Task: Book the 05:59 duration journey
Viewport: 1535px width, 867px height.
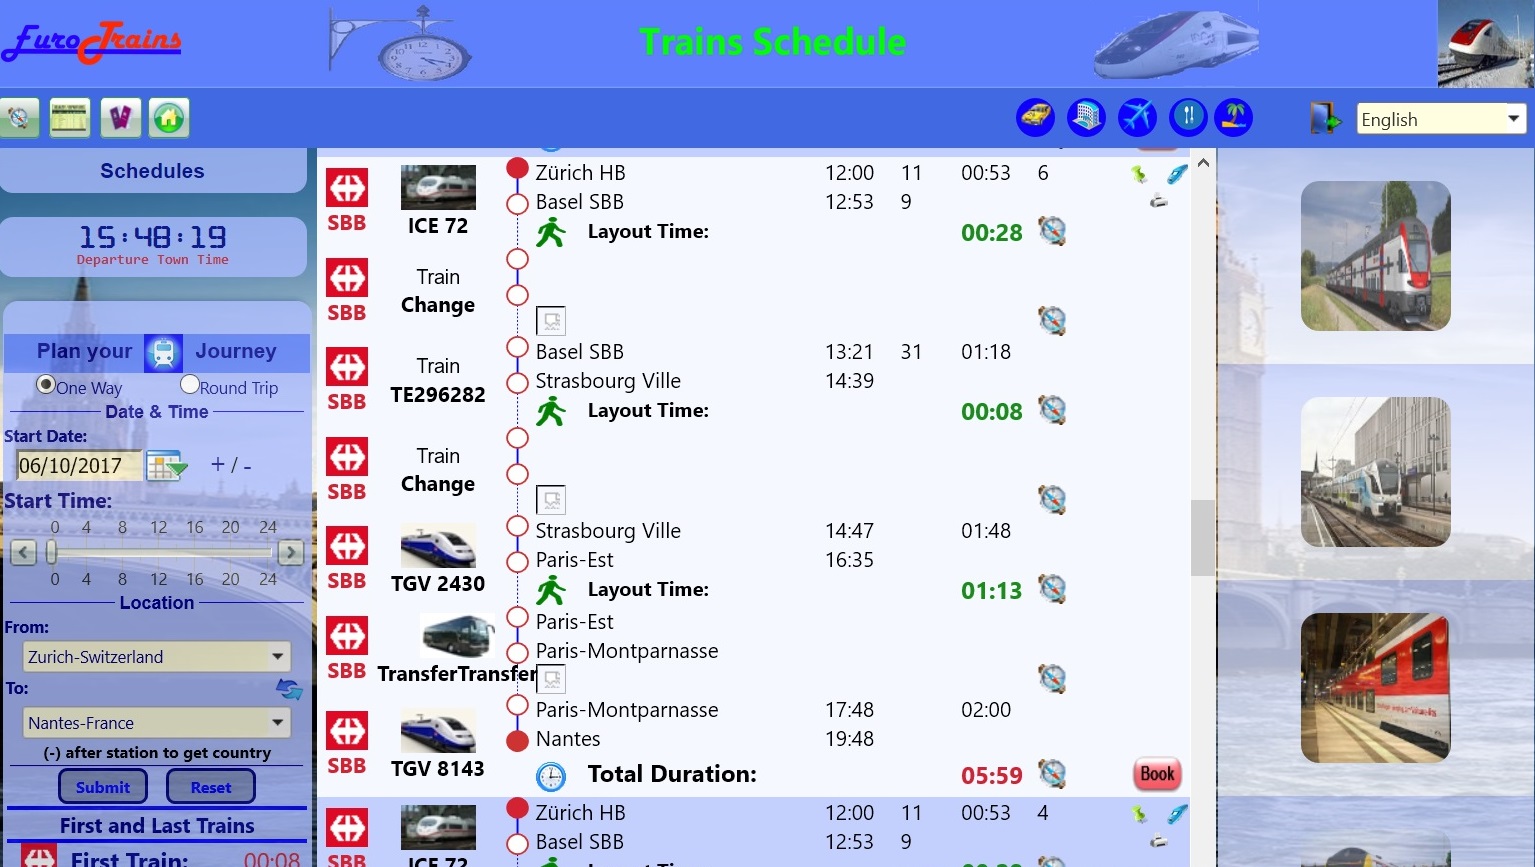Action: [x=1157, y=774]
